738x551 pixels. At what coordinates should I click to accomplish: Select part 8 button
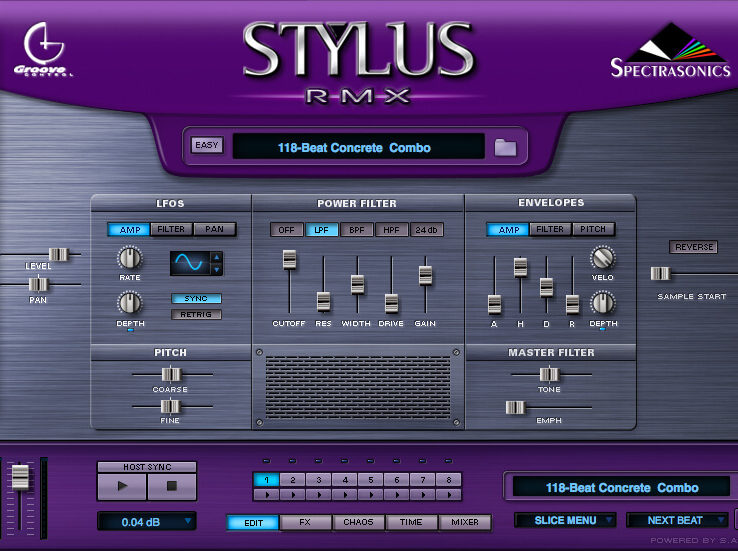(449, 480)
